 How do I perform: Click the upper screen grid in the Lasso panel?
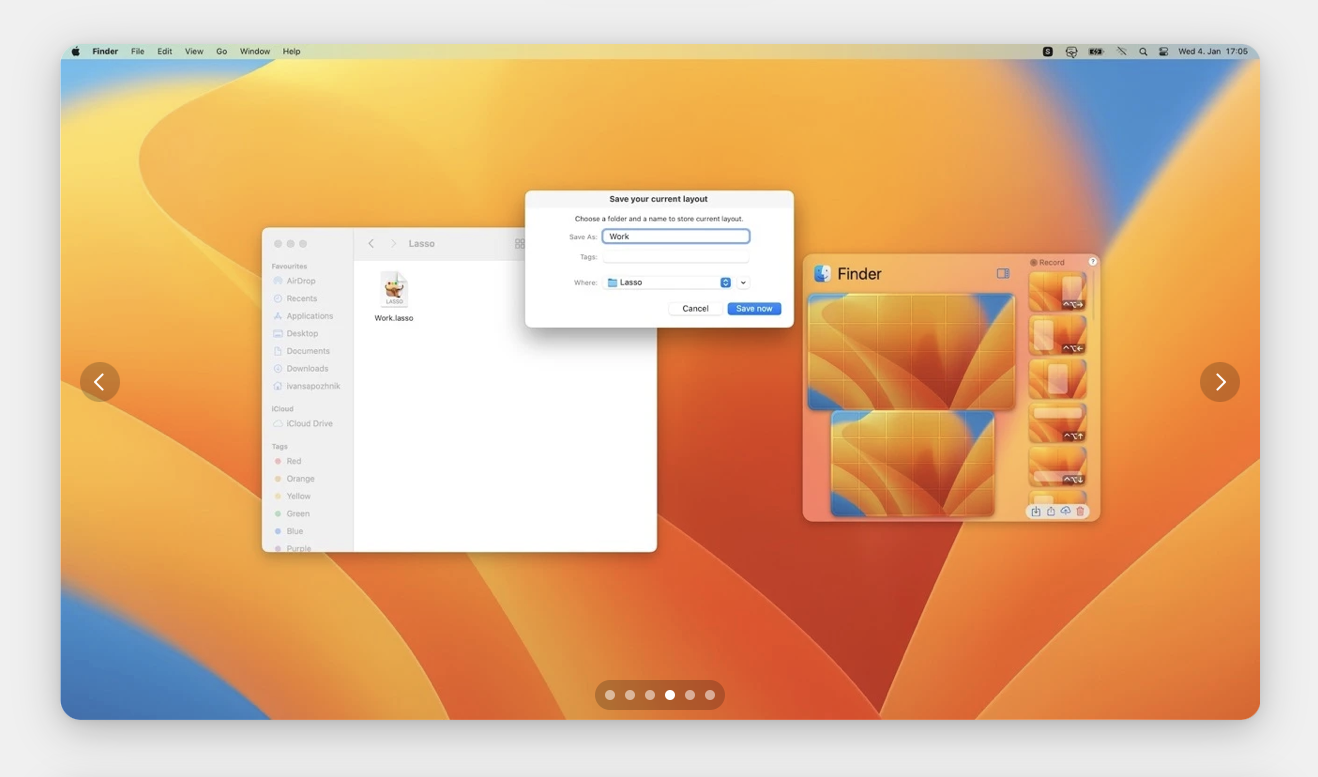(x=911, y=352)
